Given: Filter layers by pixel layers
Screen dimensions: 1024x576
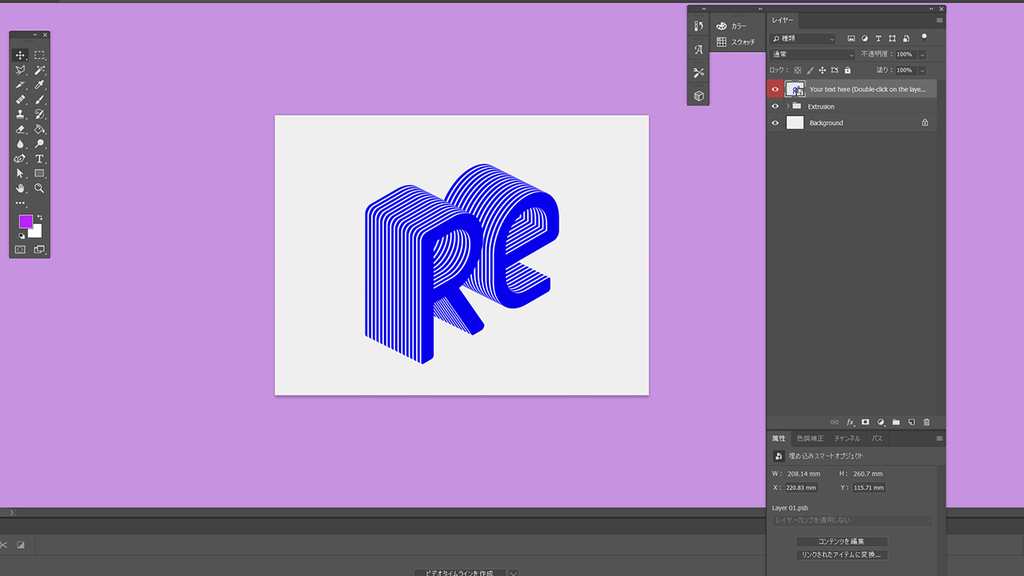Looking at the screenshot, I should (x=851, y=39).
